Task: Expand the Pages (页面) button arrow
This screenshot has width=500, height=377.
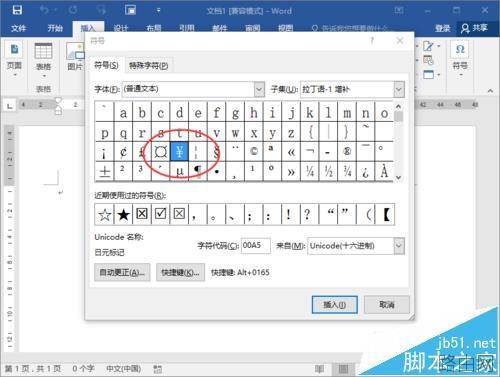Action: tap(14, 75)
